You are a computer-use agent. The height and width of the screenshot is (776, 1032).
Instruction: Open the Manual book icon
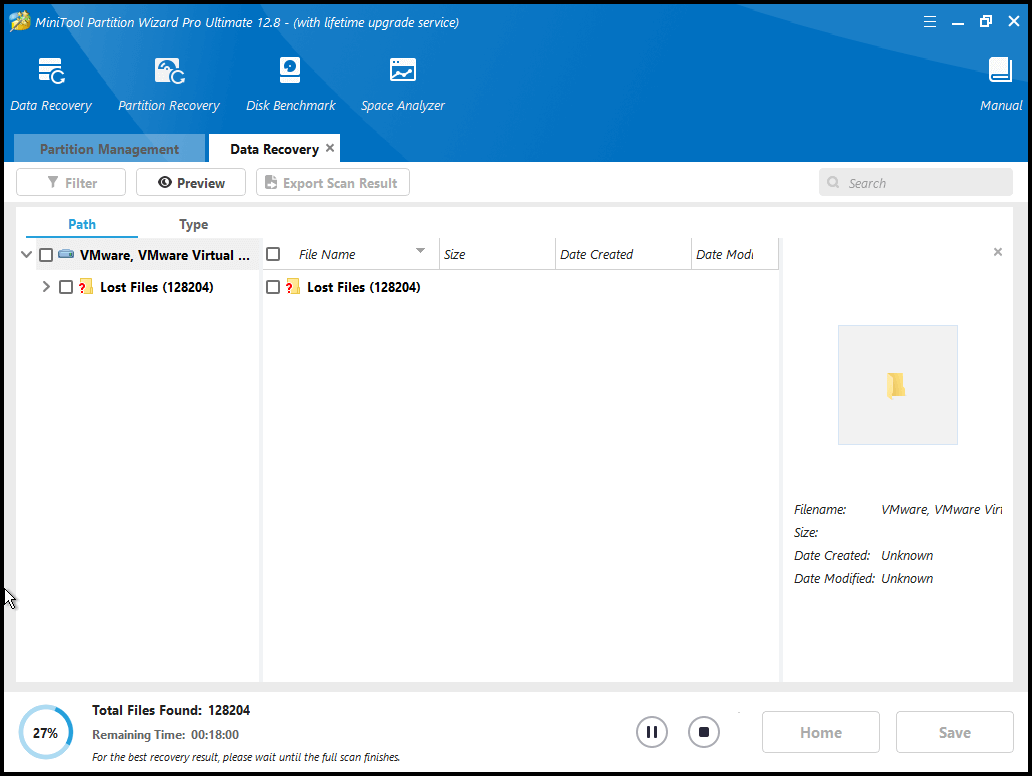(x=1000, y=70)
